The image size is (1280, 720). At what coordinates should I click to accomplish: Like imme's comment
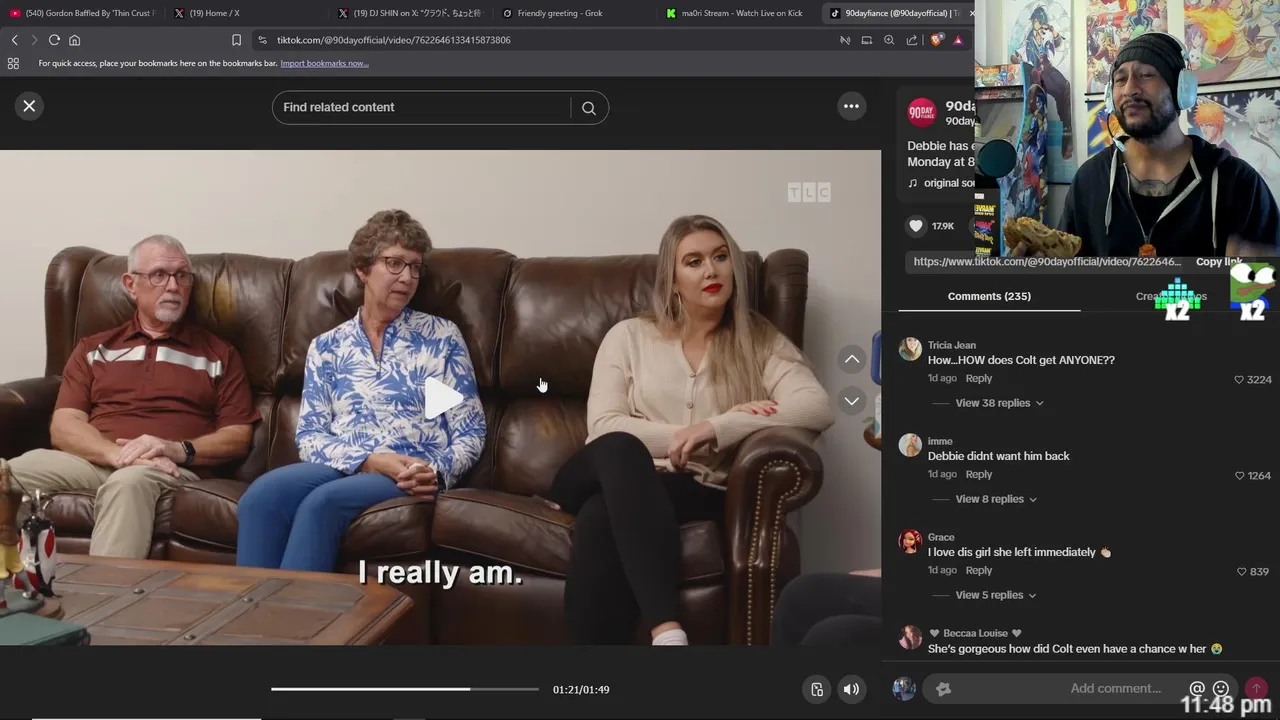[1240, 476]
